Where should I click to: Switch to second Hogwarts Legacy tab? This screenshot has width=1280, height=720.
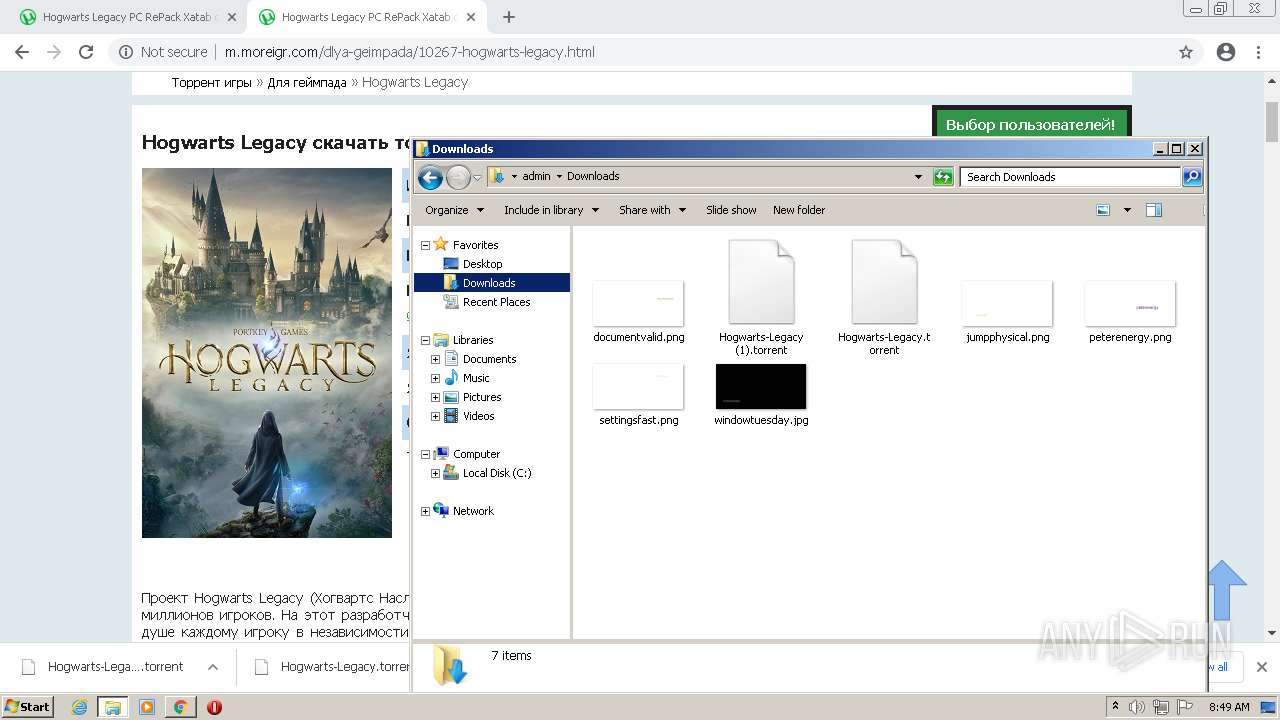tap(366, 17)
